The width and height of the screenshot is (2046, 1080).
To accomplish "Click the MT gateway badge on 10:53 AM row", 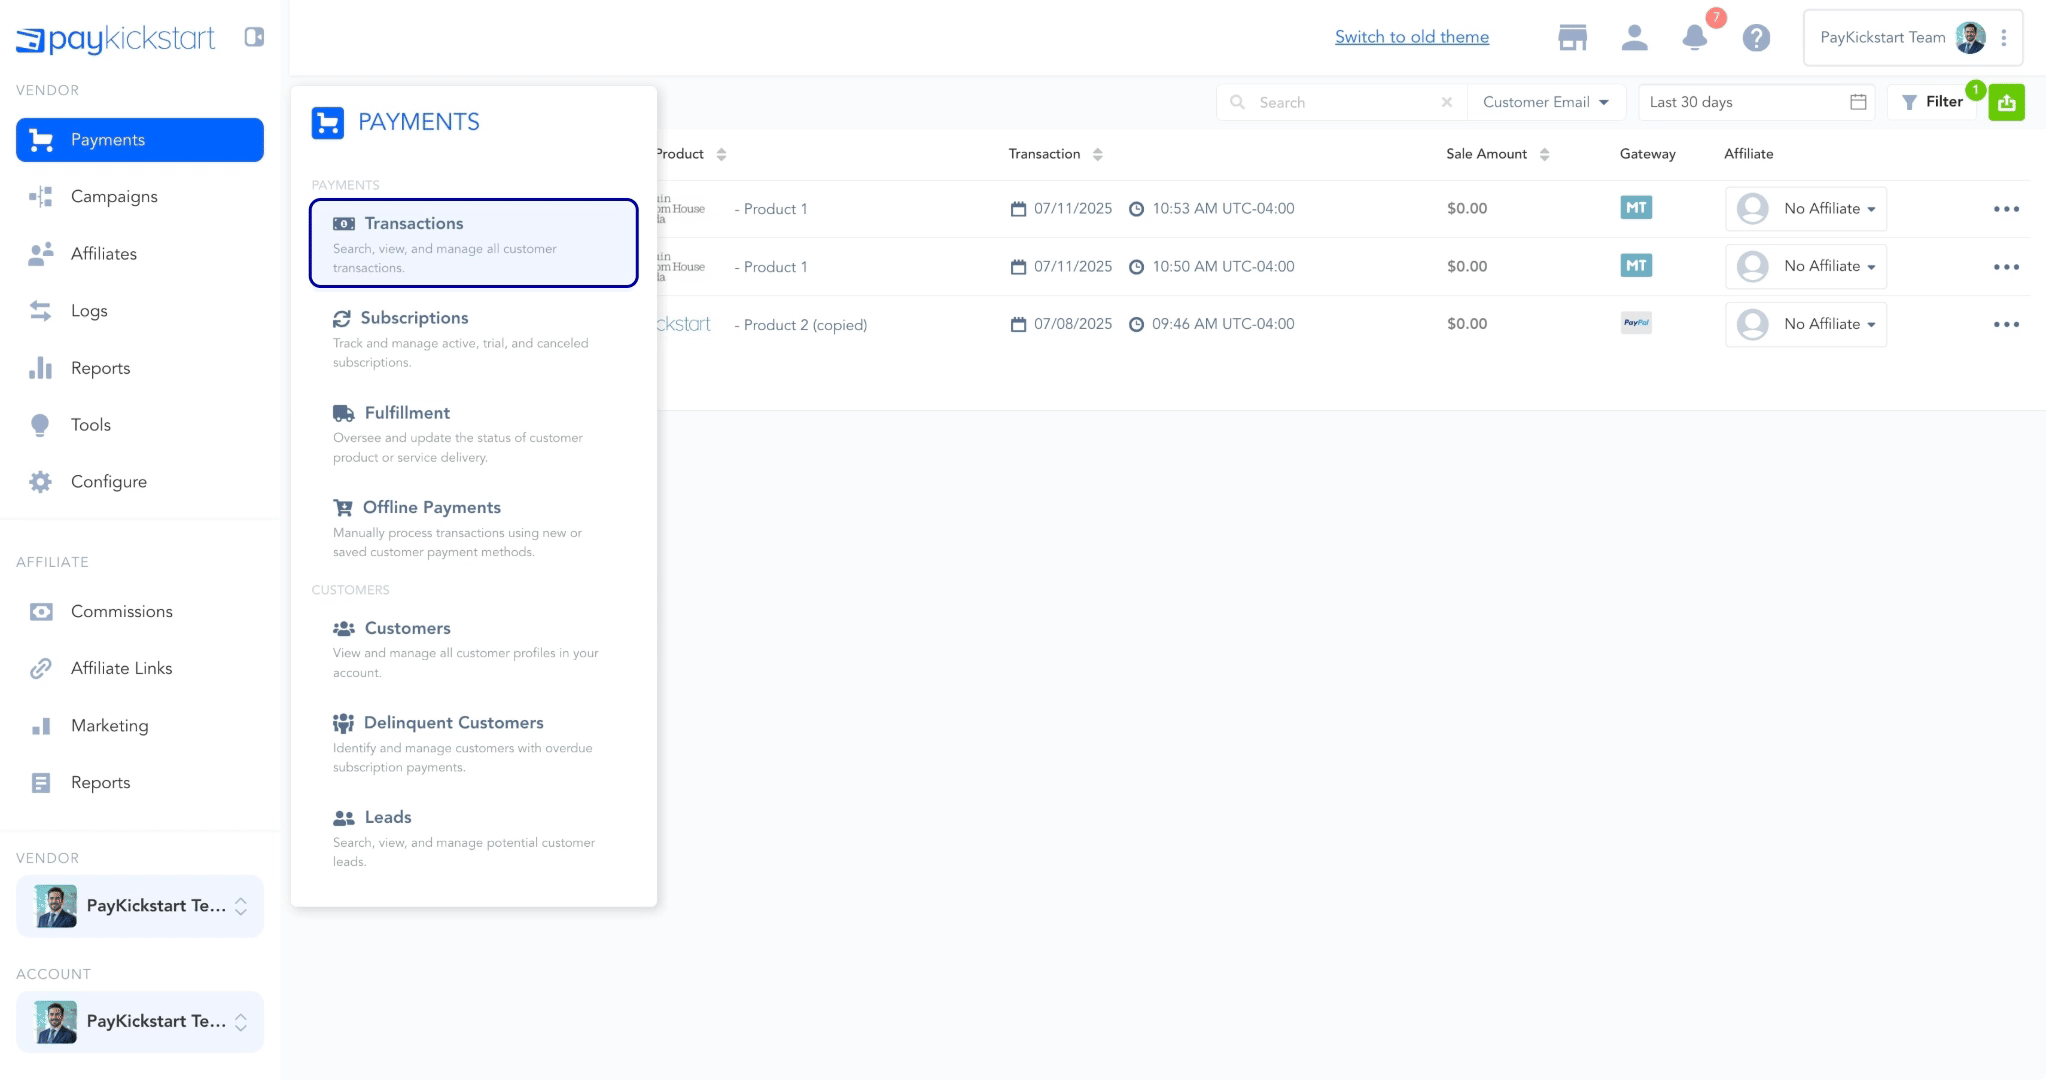I will pyautogui.click(x=1636, y=208).
